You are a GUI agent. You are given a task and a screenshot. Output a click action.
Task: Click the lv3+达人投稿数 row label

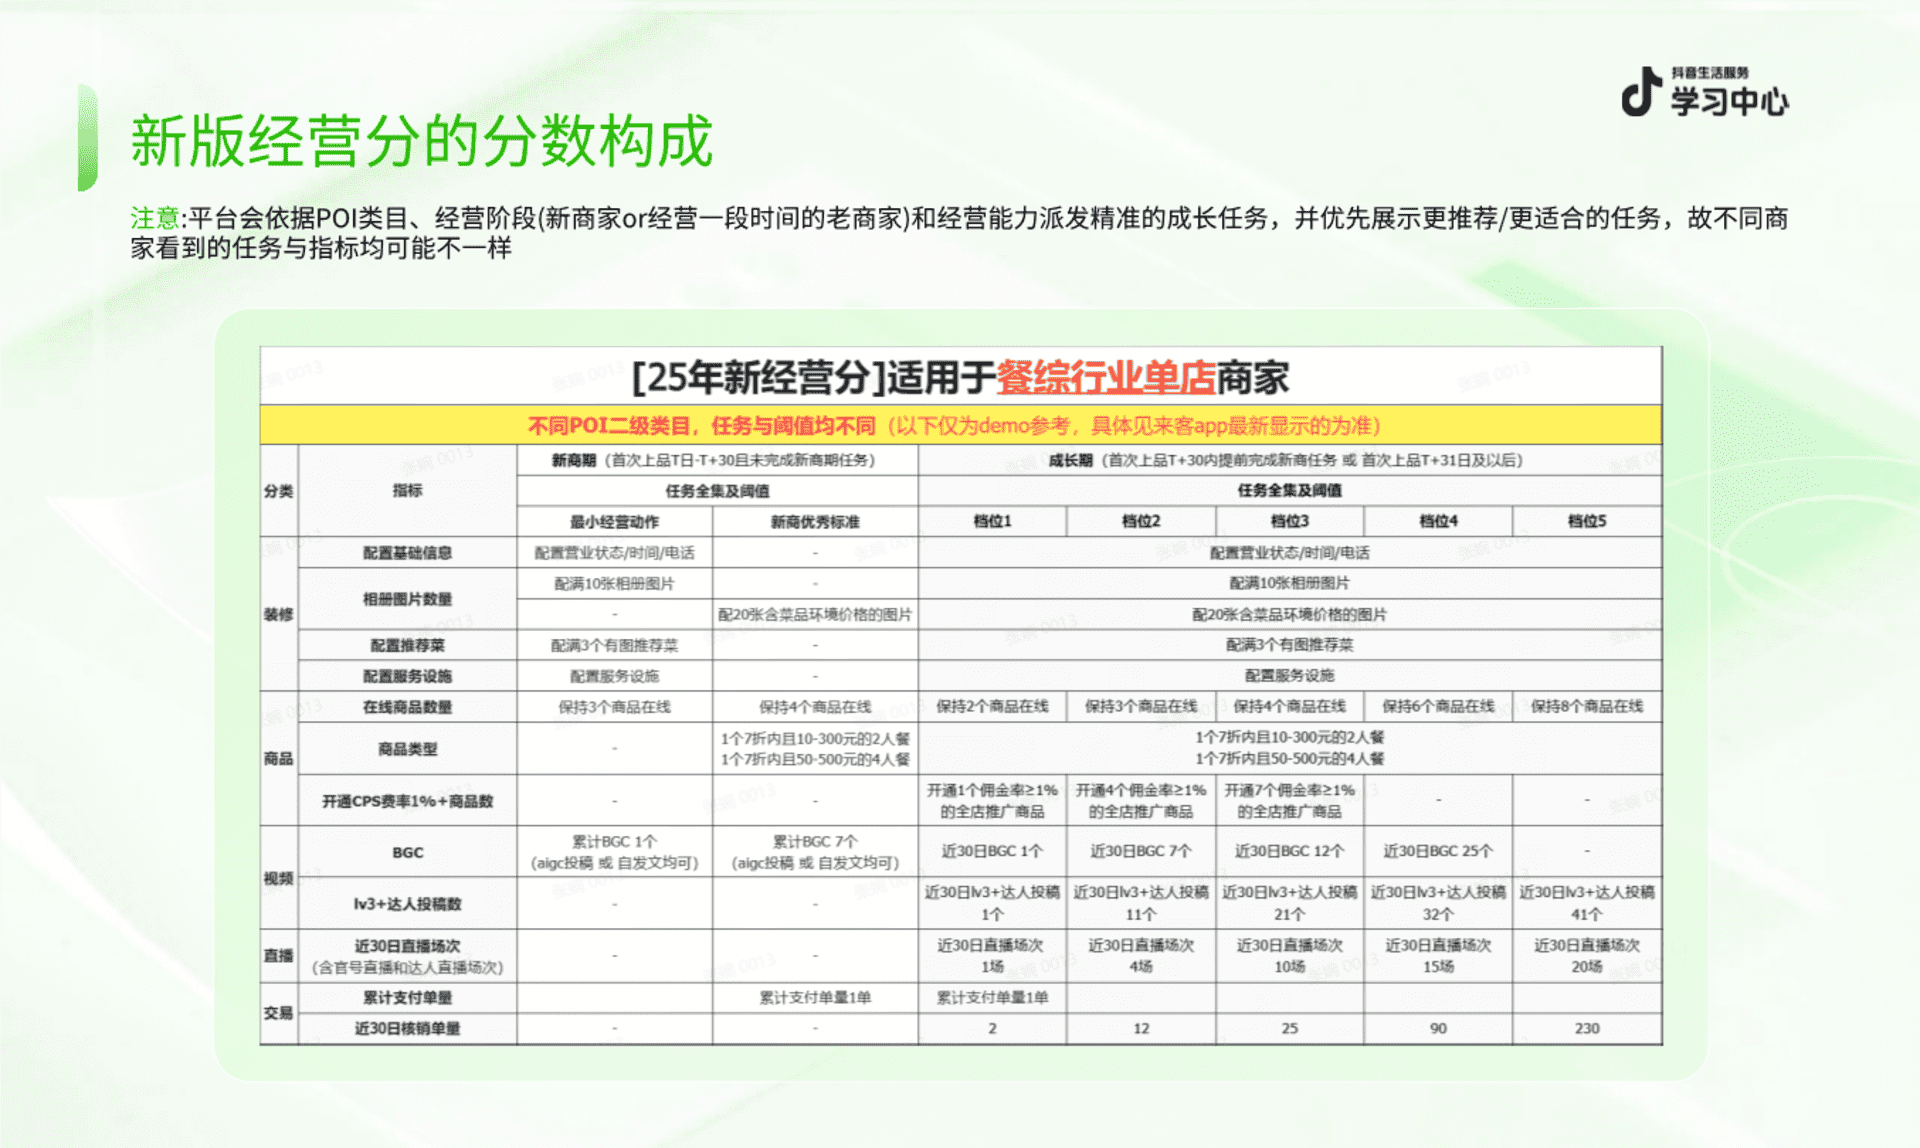407,904
